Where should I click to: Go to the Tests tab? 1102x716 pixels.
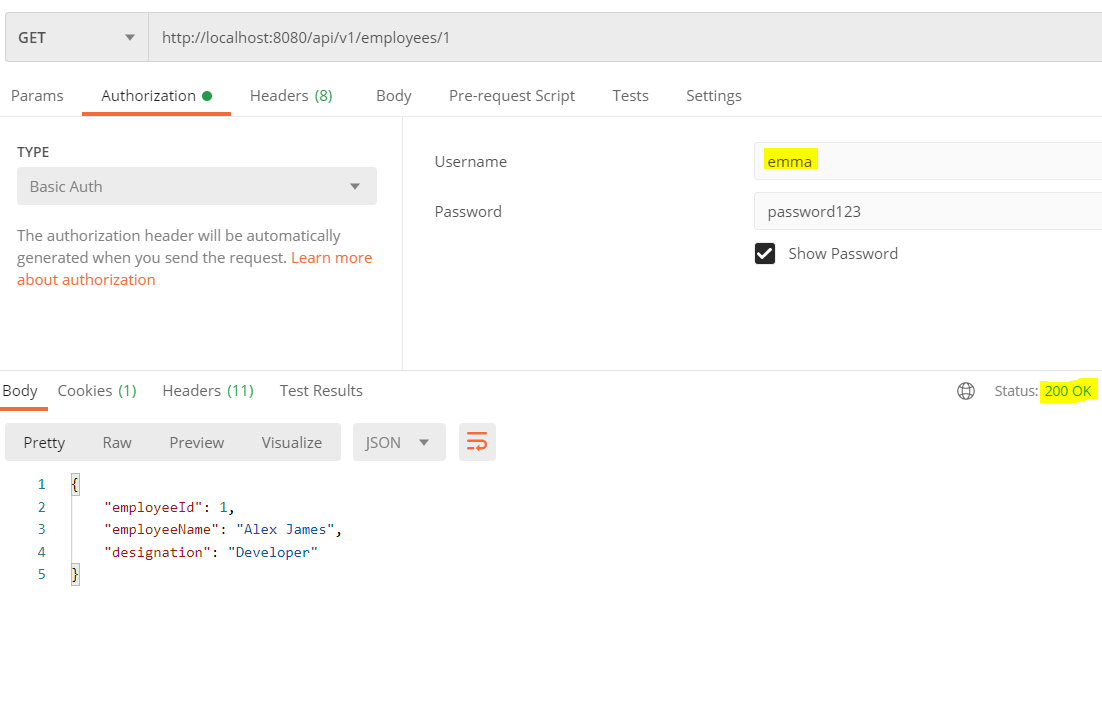(630, 96)
